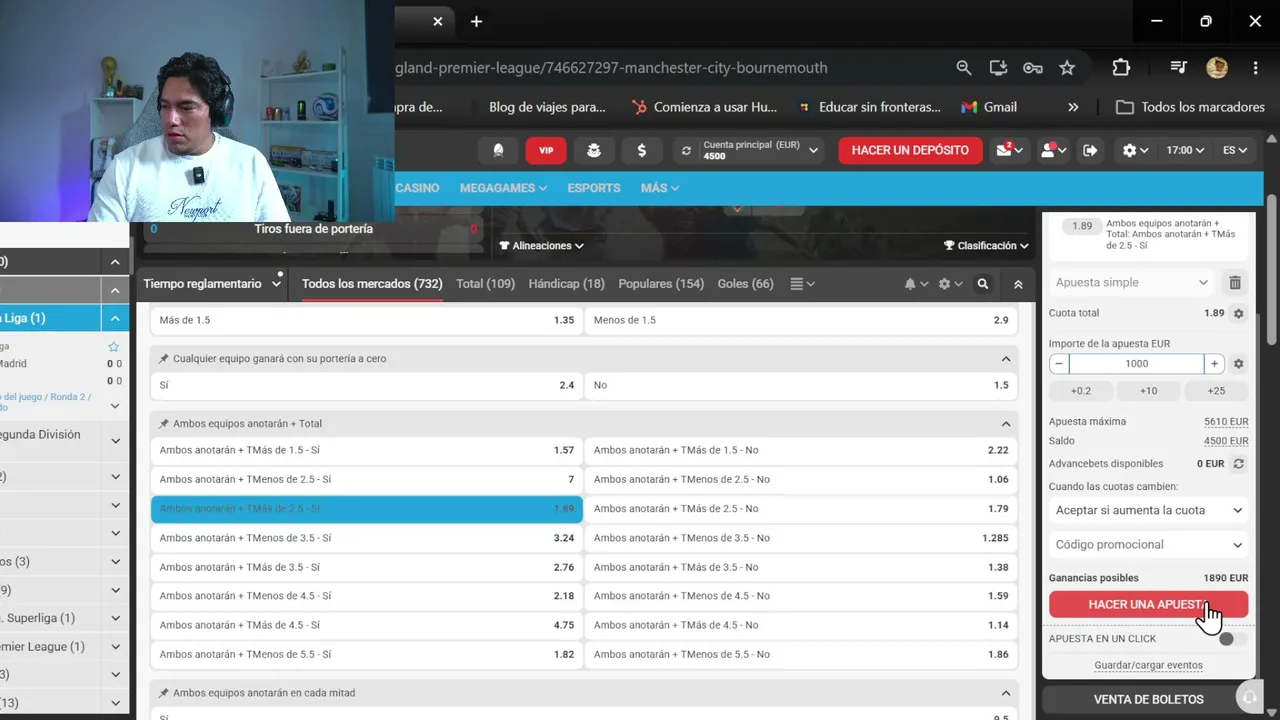Screen dimensions: 1280x720
Task: Switch to 'Hándicap (18)' tab
Action: (566, 284)
